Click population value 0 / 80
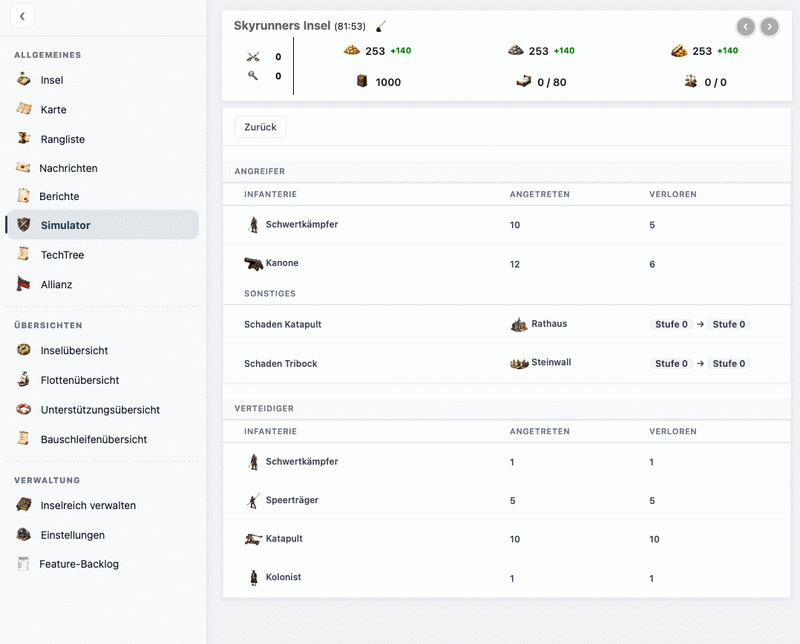 coord(552,82)
